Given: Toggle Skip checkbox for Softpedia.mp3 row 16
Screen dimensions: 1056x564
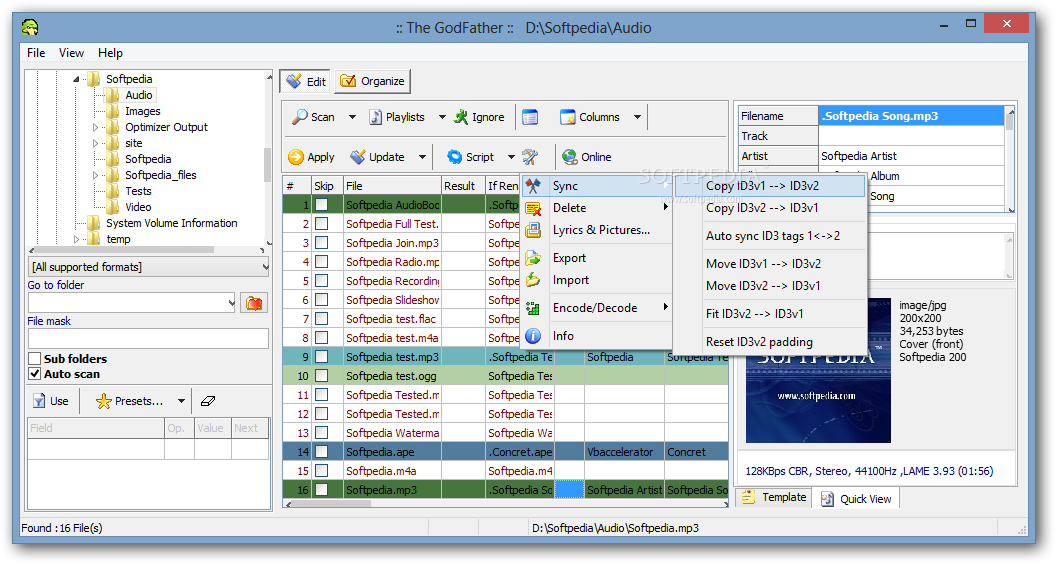Looking at the screenshot, I should 322,490.
